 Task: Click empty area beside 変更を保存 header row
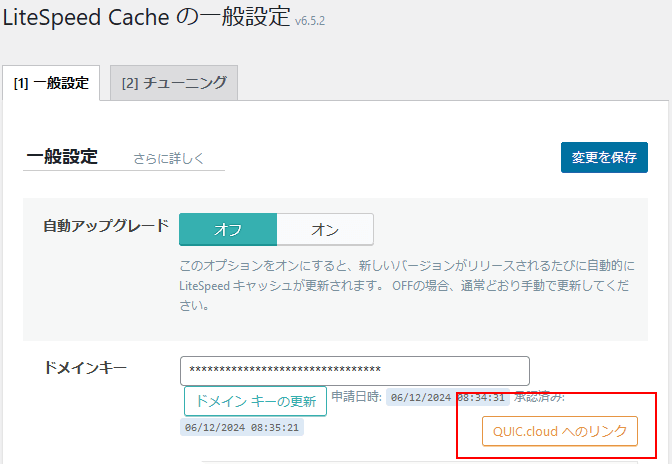pos(400,158)
